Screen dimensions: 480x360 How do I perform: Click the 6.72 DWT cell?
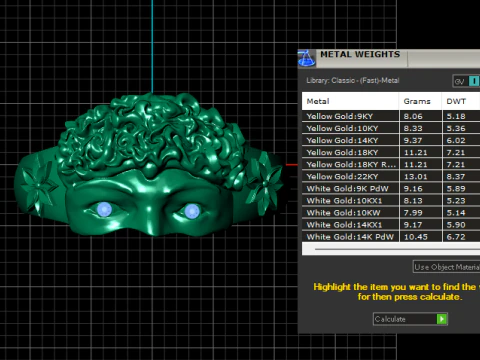[x=461, y=237]
